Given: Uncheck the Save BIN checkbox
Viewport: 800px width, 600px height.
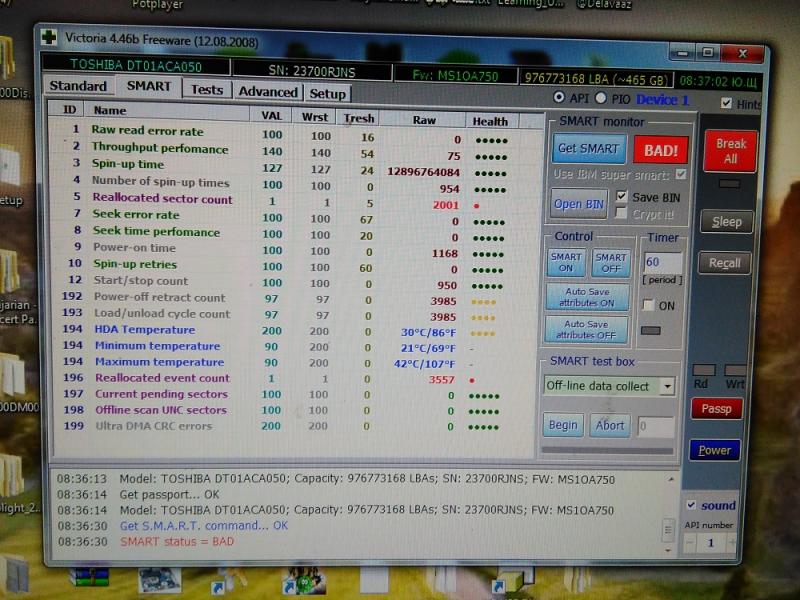Looking at the screenshot, I should [x=621, y=196].
